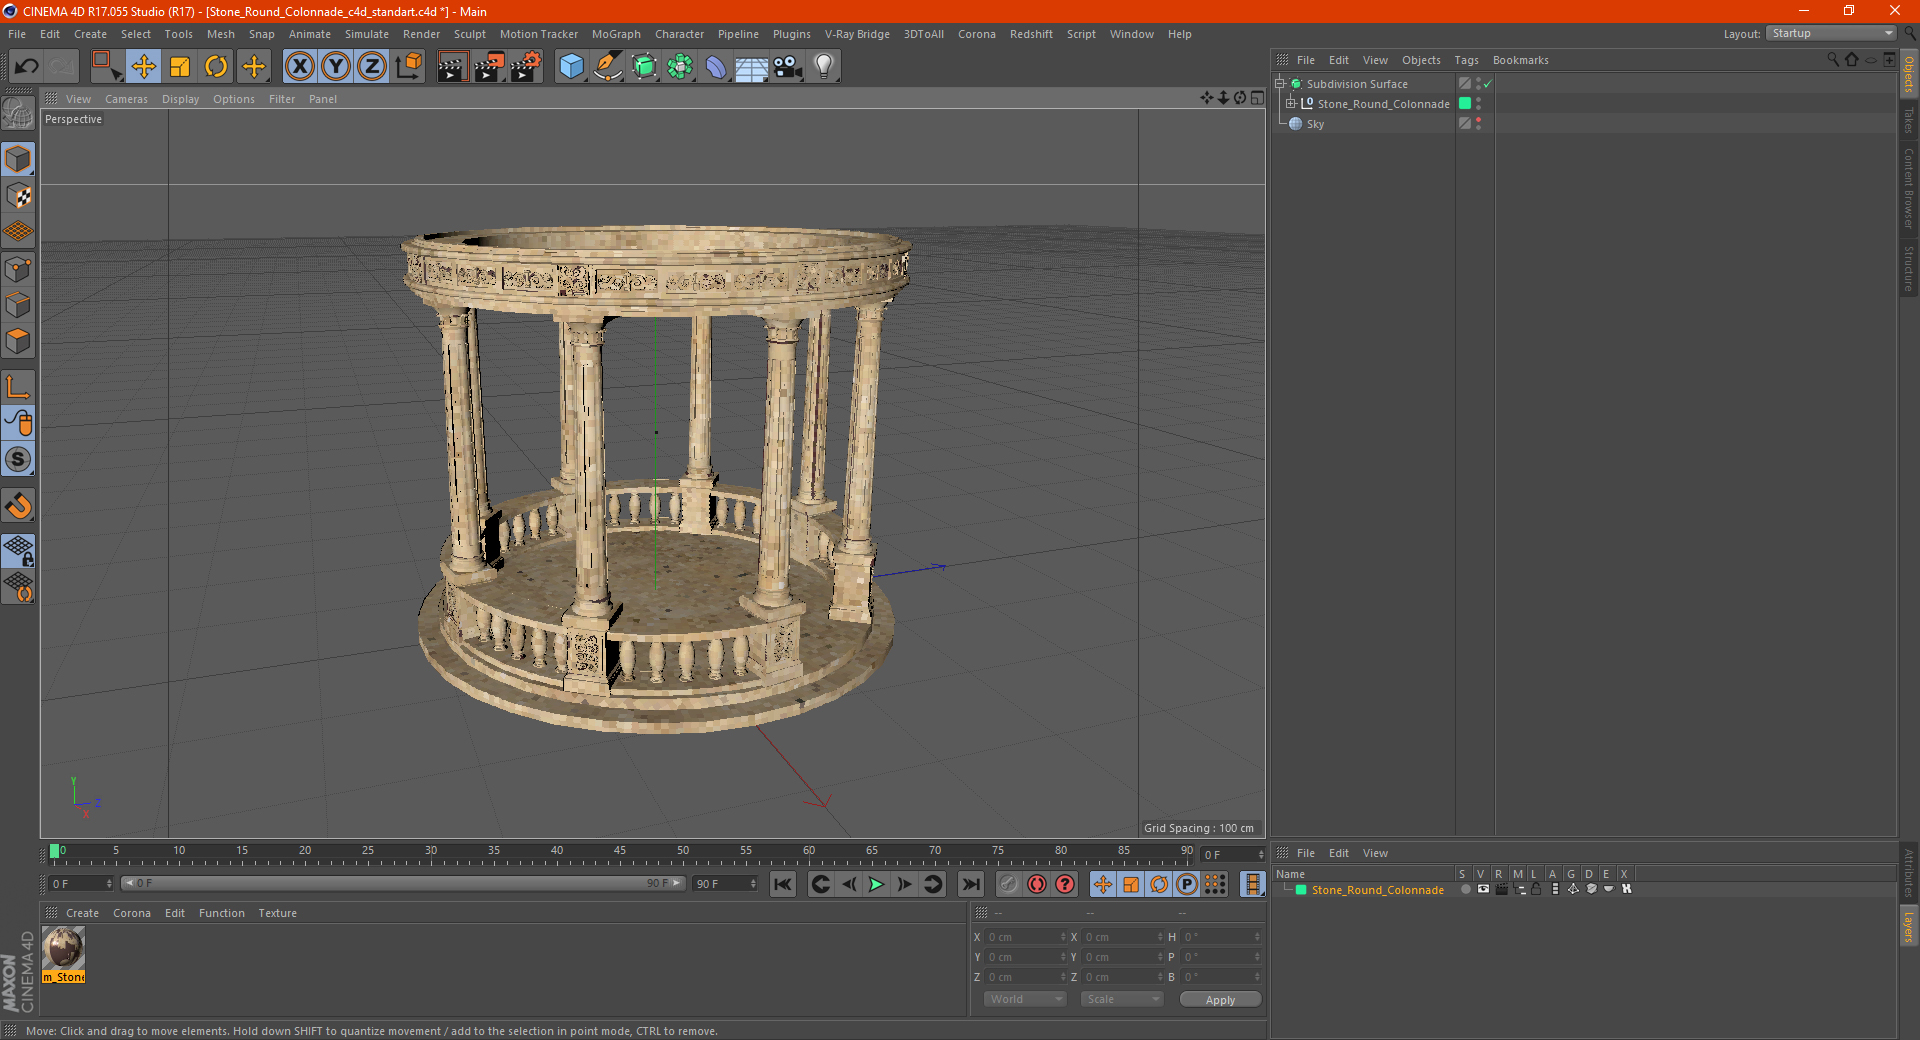Select the Sky object

point(1315,124)
